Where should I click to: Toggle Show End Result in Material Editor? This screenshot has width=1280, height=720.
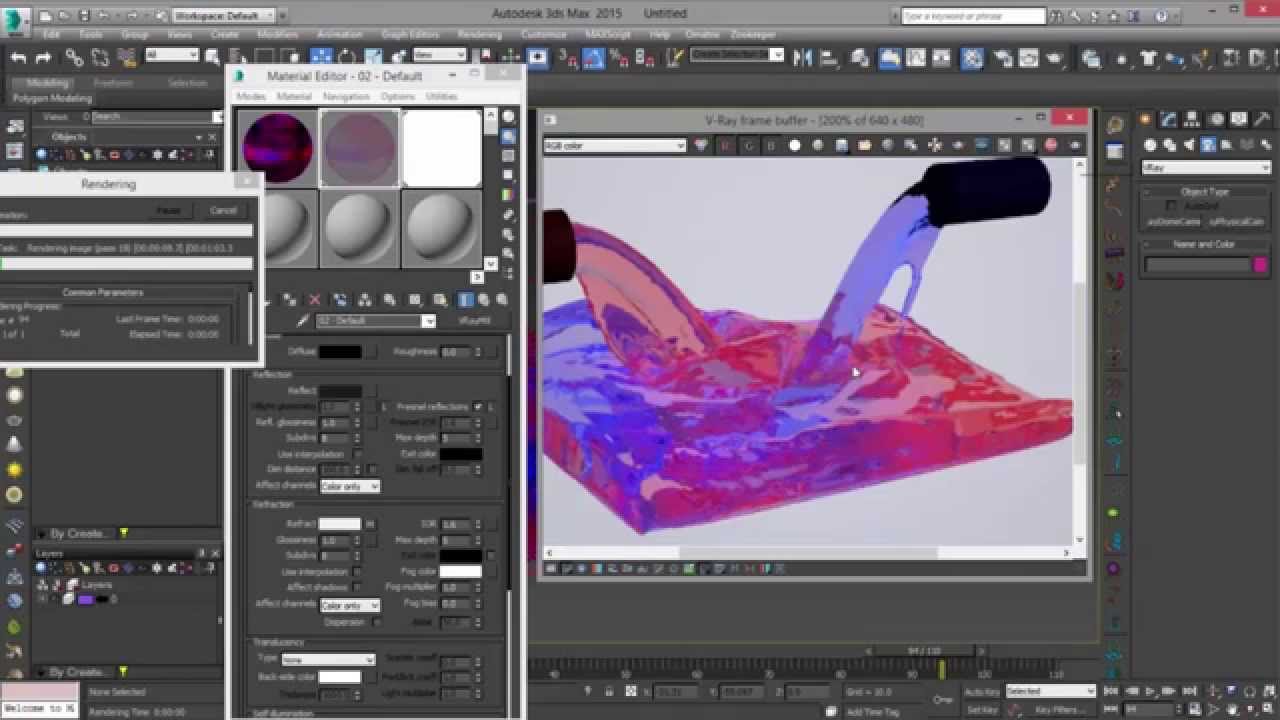pyautogui.click(x=466, y=299)
